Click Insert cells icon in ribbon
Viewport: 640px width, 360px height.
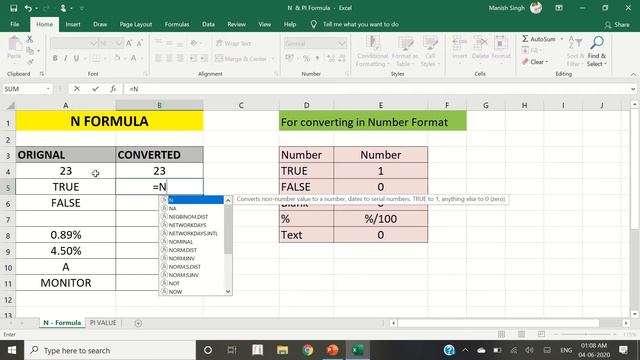pos(460,42)
